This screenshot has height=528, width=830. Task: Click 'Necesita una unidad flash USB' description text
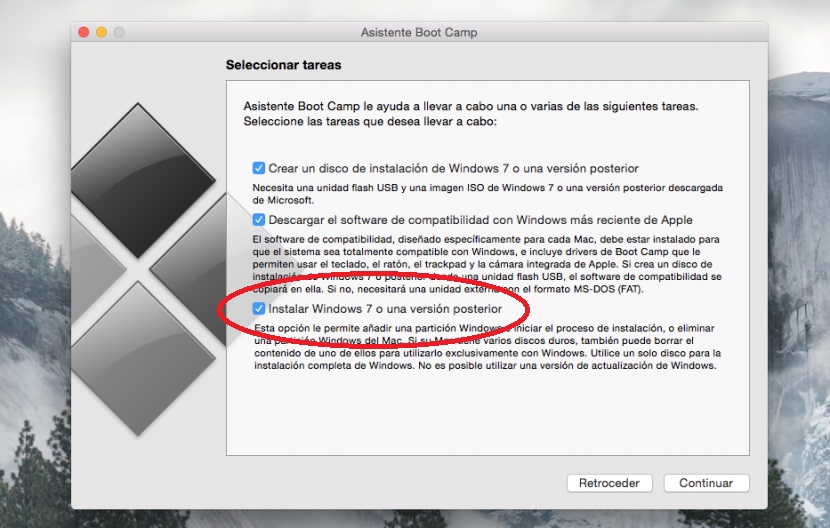pos(488,194)
